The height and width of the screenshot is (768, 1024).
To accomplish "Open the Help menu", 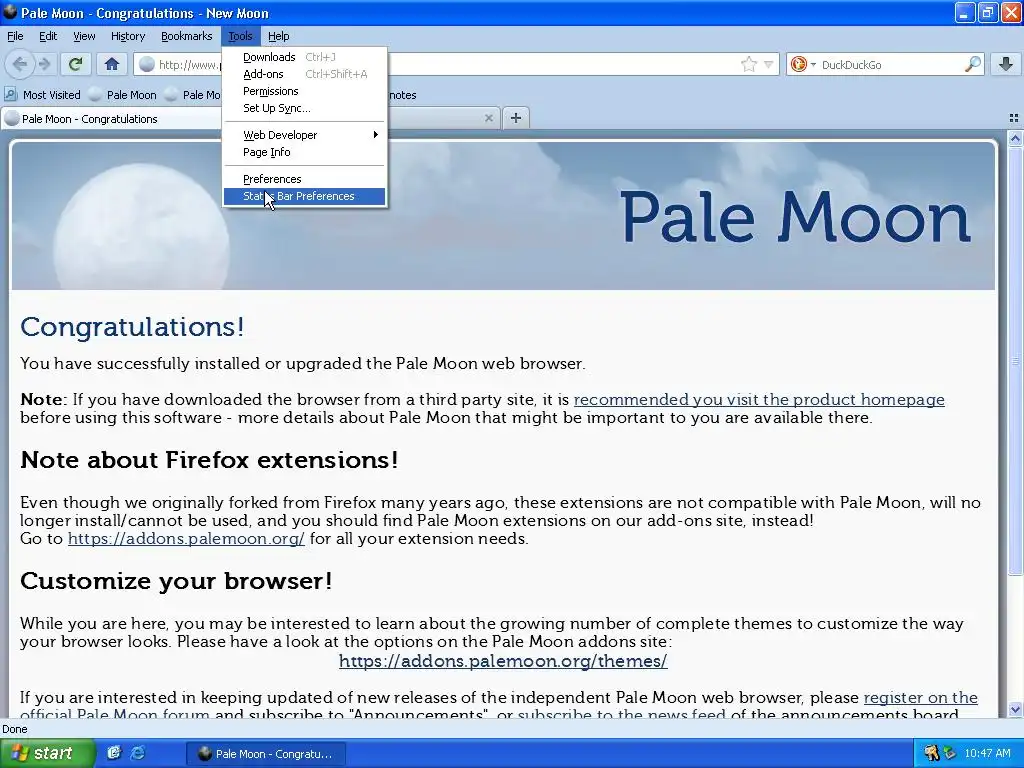I will (278, 36).
